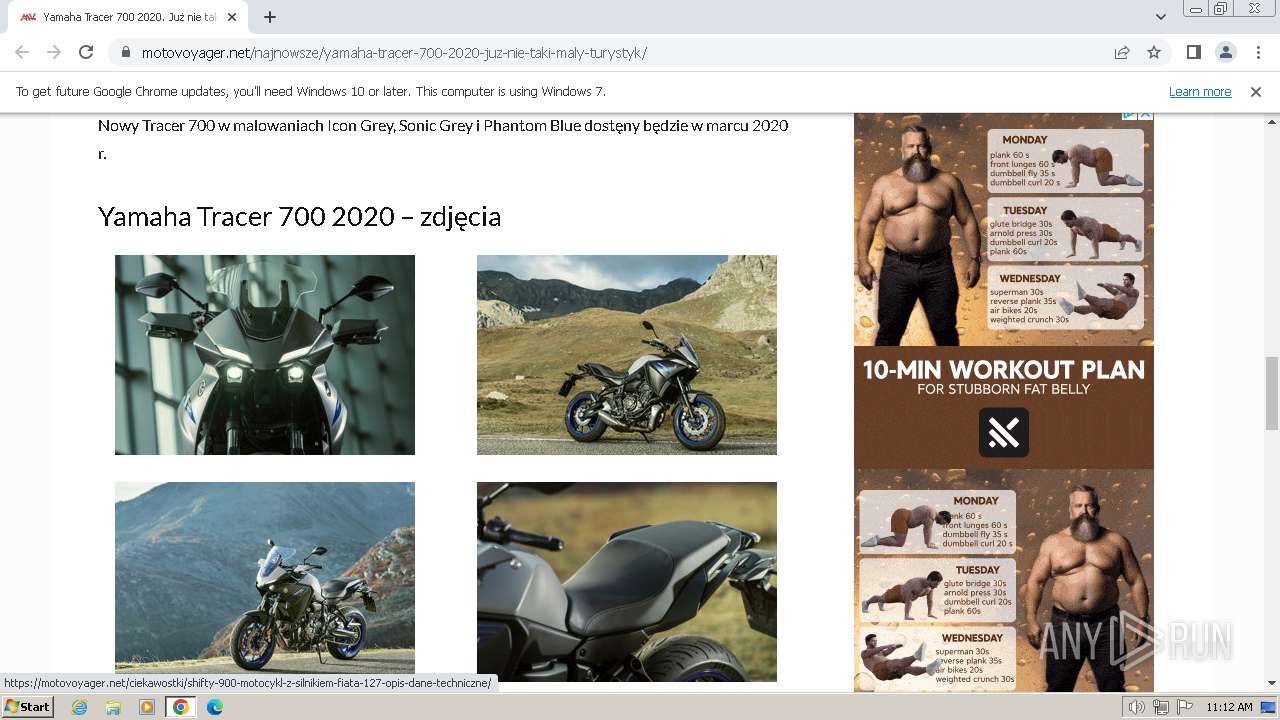View site information padlock icon
The width and height of the screenshot is (1280, 720).
[x=125, y=52]
